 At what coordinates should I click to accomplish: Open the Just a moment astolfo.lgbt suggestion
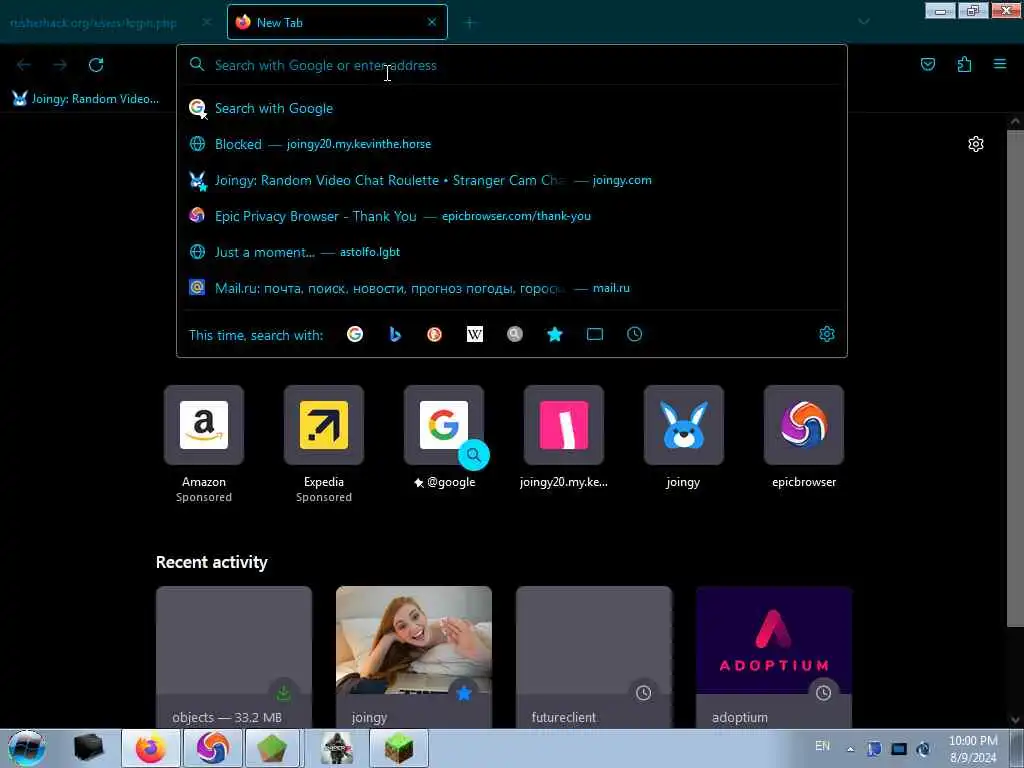click(x=512, y=252)
